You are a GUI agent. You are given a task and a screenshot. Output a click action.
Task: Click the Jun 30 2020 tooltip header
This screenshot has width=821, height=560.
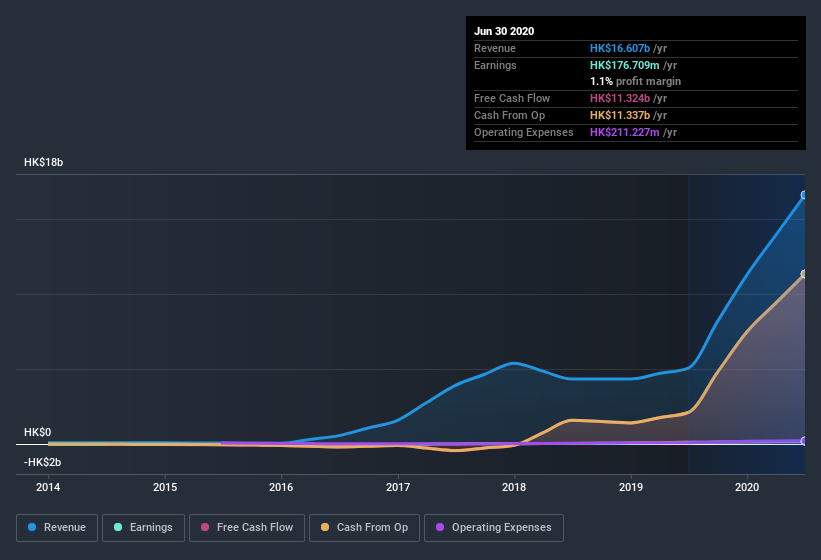pos(504,31)
